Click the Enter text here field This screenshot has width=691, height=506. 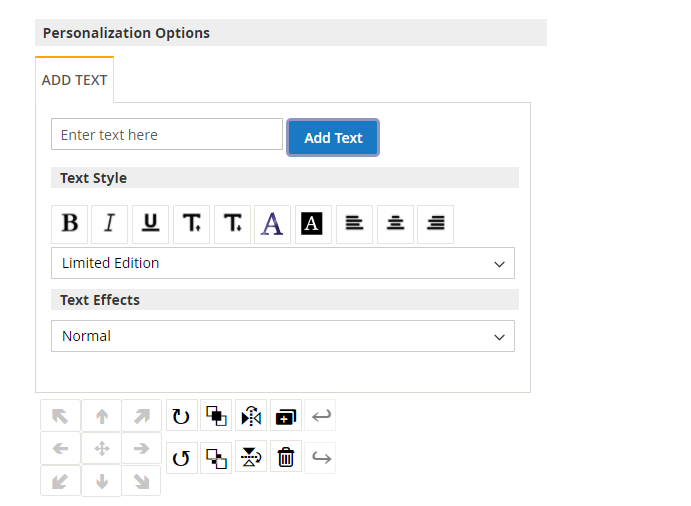click(167, 135)
